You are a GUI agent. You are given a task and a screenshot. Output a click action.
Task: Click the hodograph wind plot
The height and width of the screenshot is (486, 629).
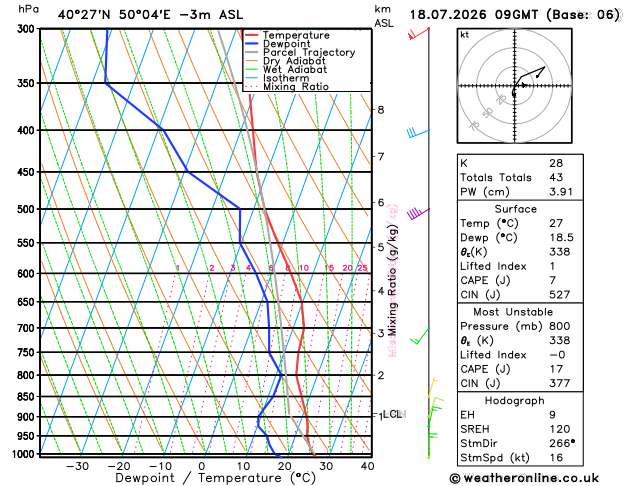pos(515,86)
